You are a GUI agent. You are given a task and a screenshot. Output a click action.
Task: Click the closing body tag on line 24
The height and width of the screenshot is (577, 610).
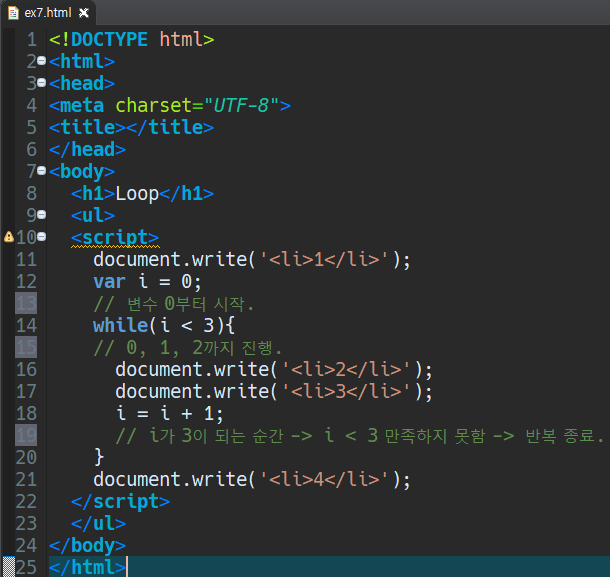point(88,545)
